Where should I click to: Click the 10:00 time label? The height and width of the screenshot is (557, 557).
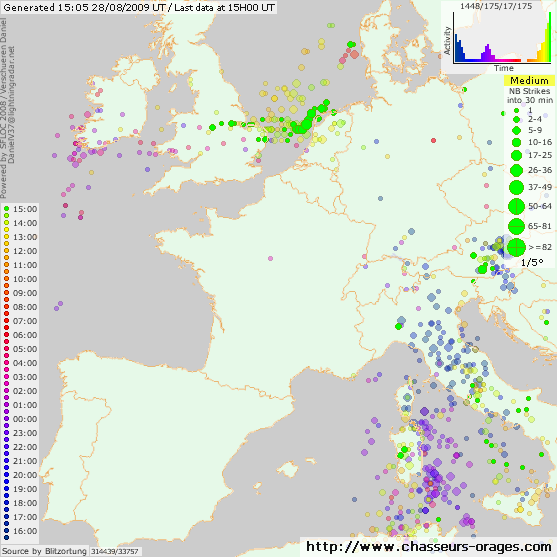[25, 279]
